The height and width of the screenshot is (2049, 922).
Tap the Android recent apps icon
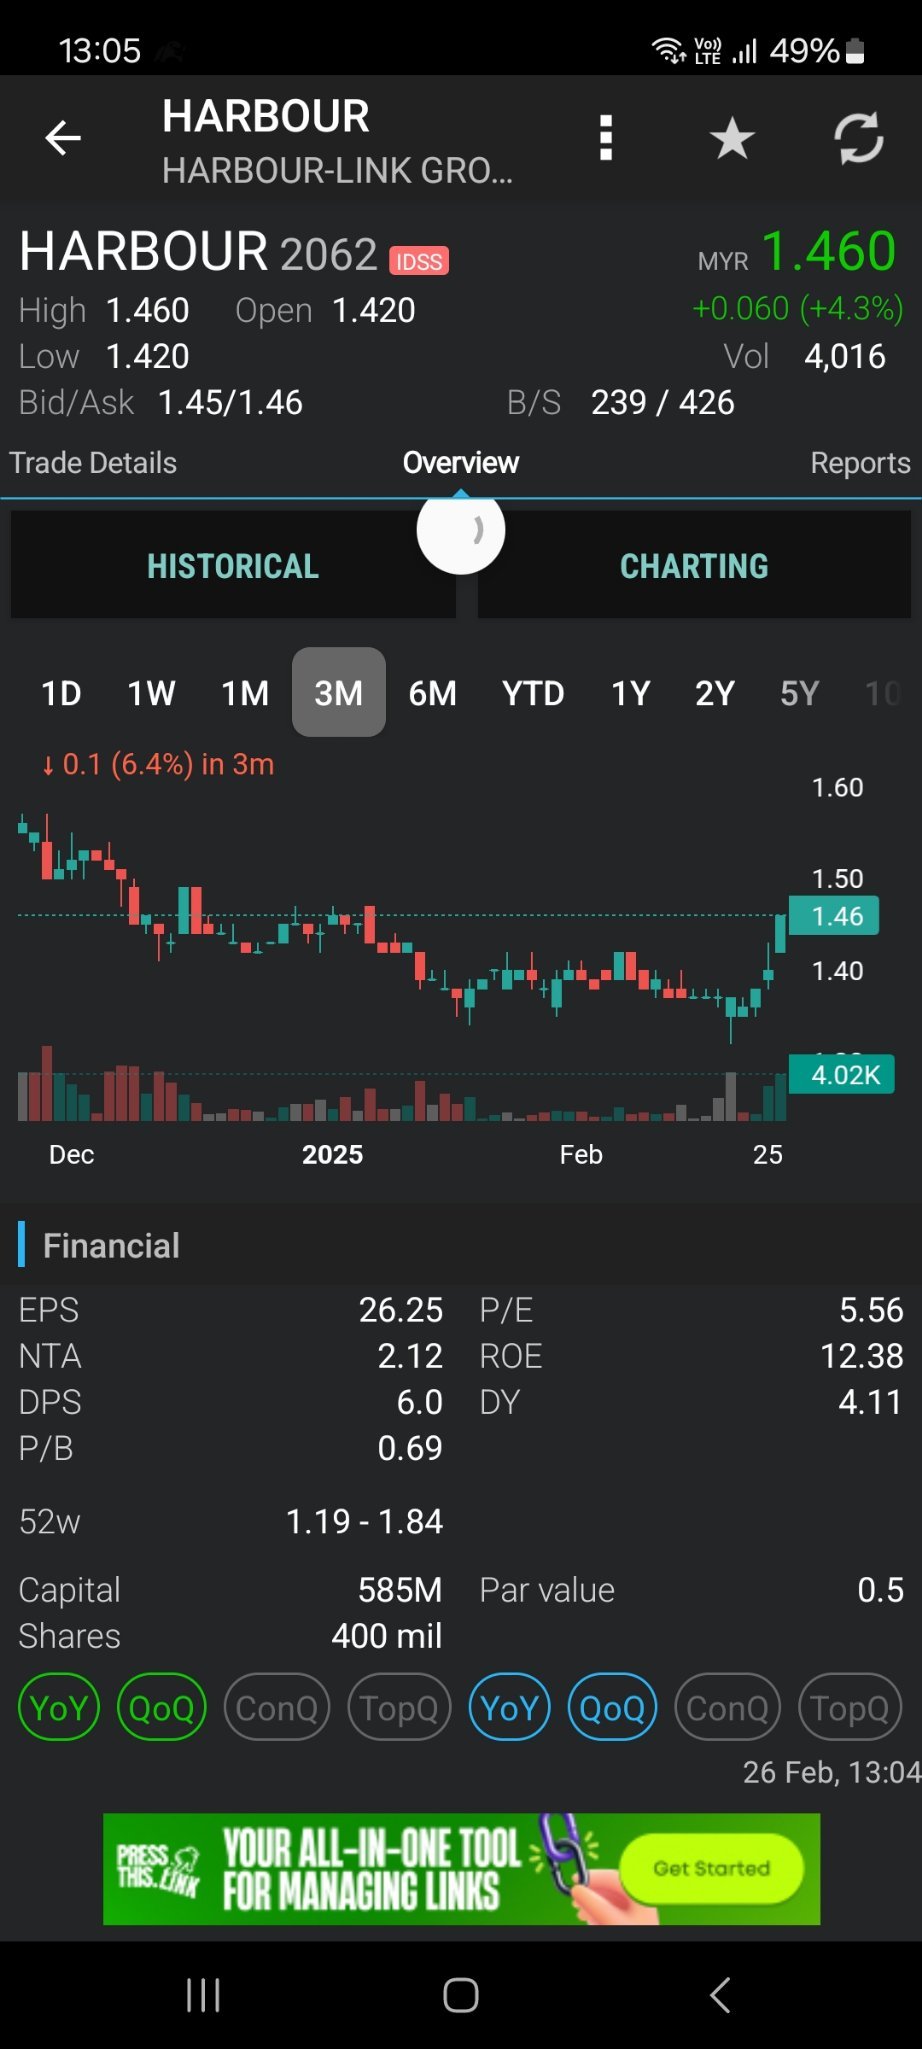click(203, 1994)
